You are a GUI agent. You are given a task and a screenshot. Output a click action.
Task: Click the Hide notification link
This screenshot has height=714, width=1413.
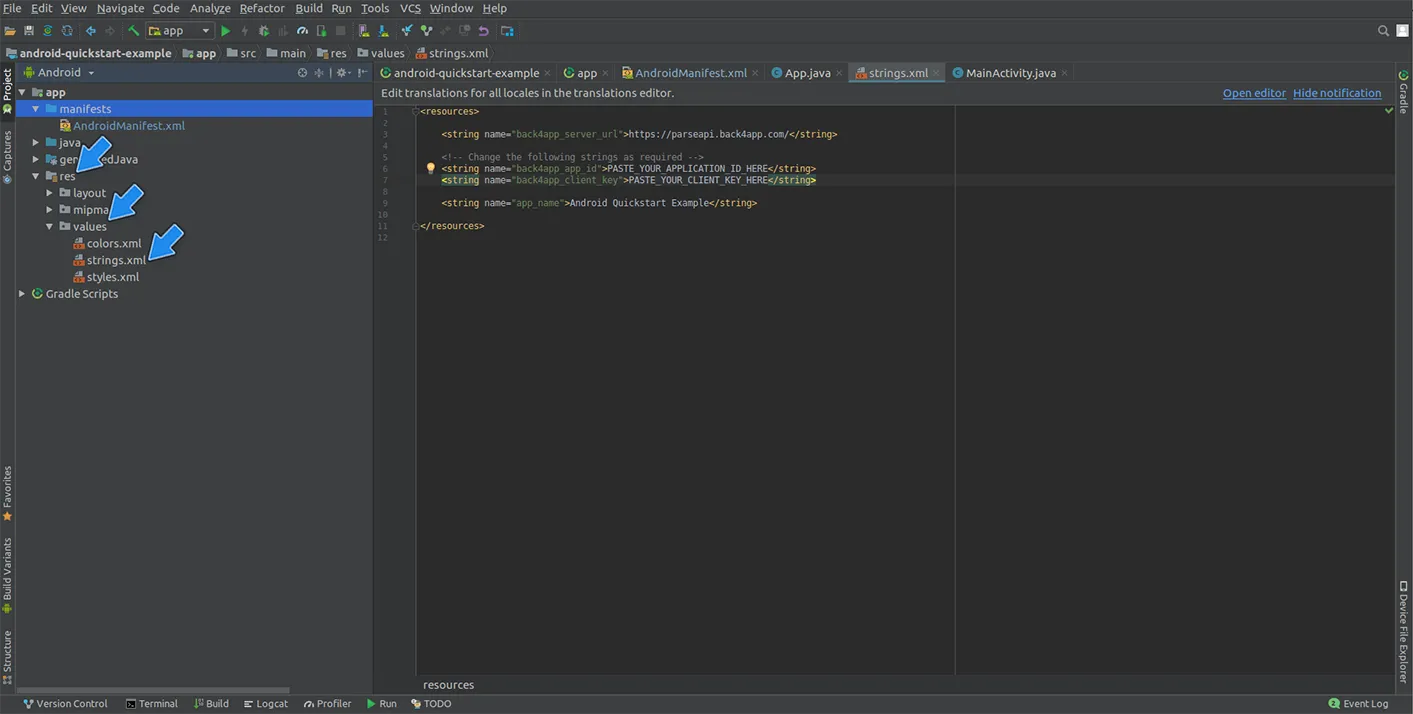pyautogui.click(x=1337, y=93)
